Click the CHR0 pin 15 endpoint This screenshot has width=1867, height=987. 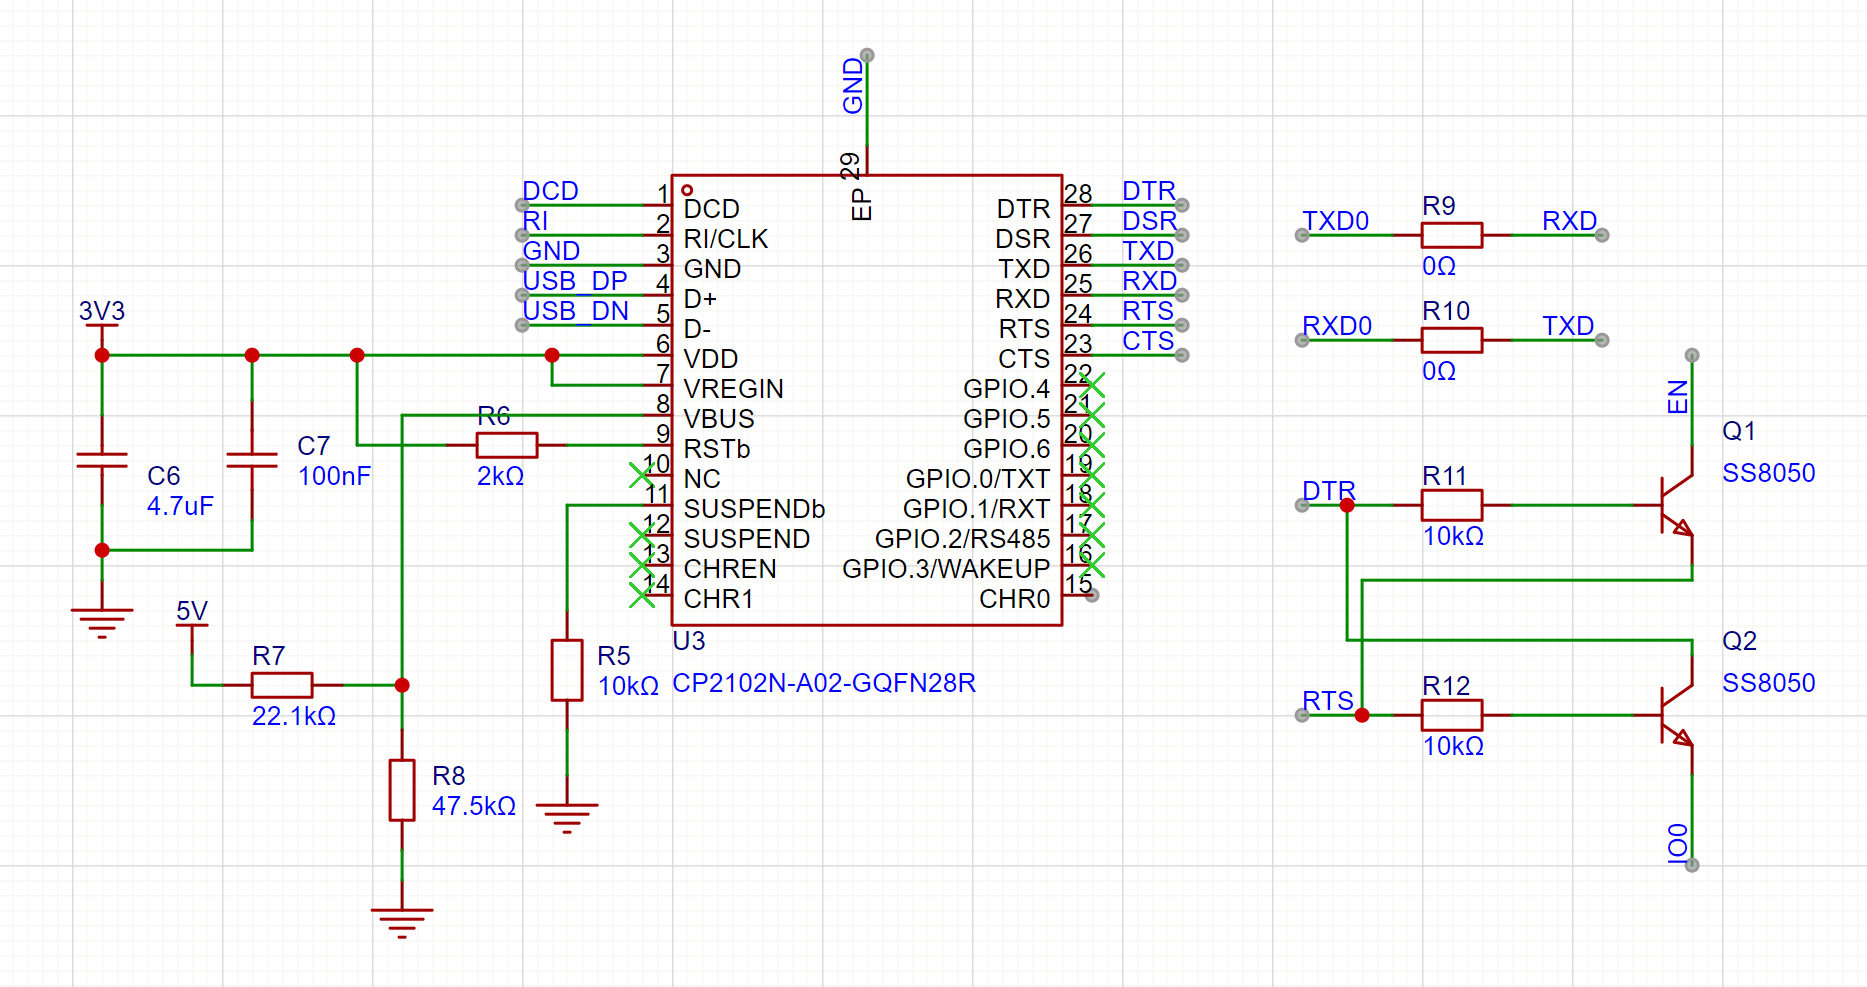(1092, 595)
